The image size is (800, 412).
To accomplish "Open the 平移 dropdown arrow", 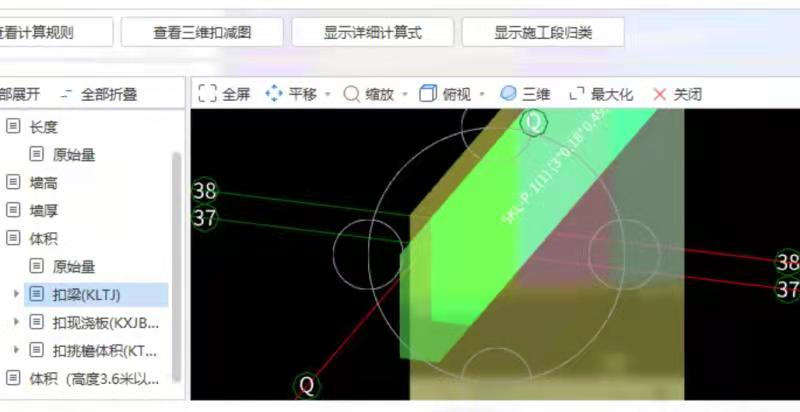I will [328, 94].
